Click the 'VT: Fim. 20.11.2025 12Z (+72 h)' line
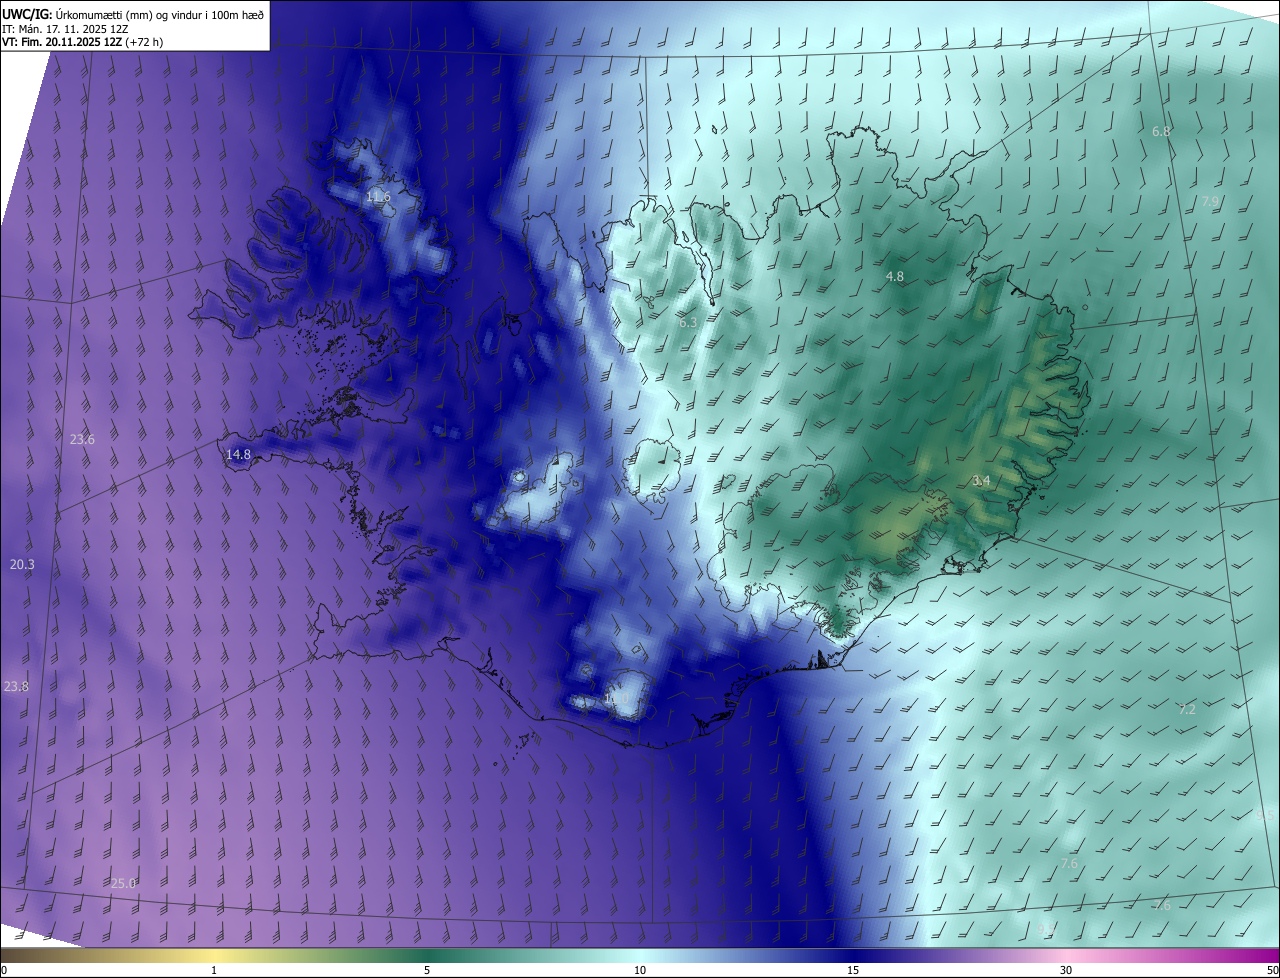 [x=83, y=42]
